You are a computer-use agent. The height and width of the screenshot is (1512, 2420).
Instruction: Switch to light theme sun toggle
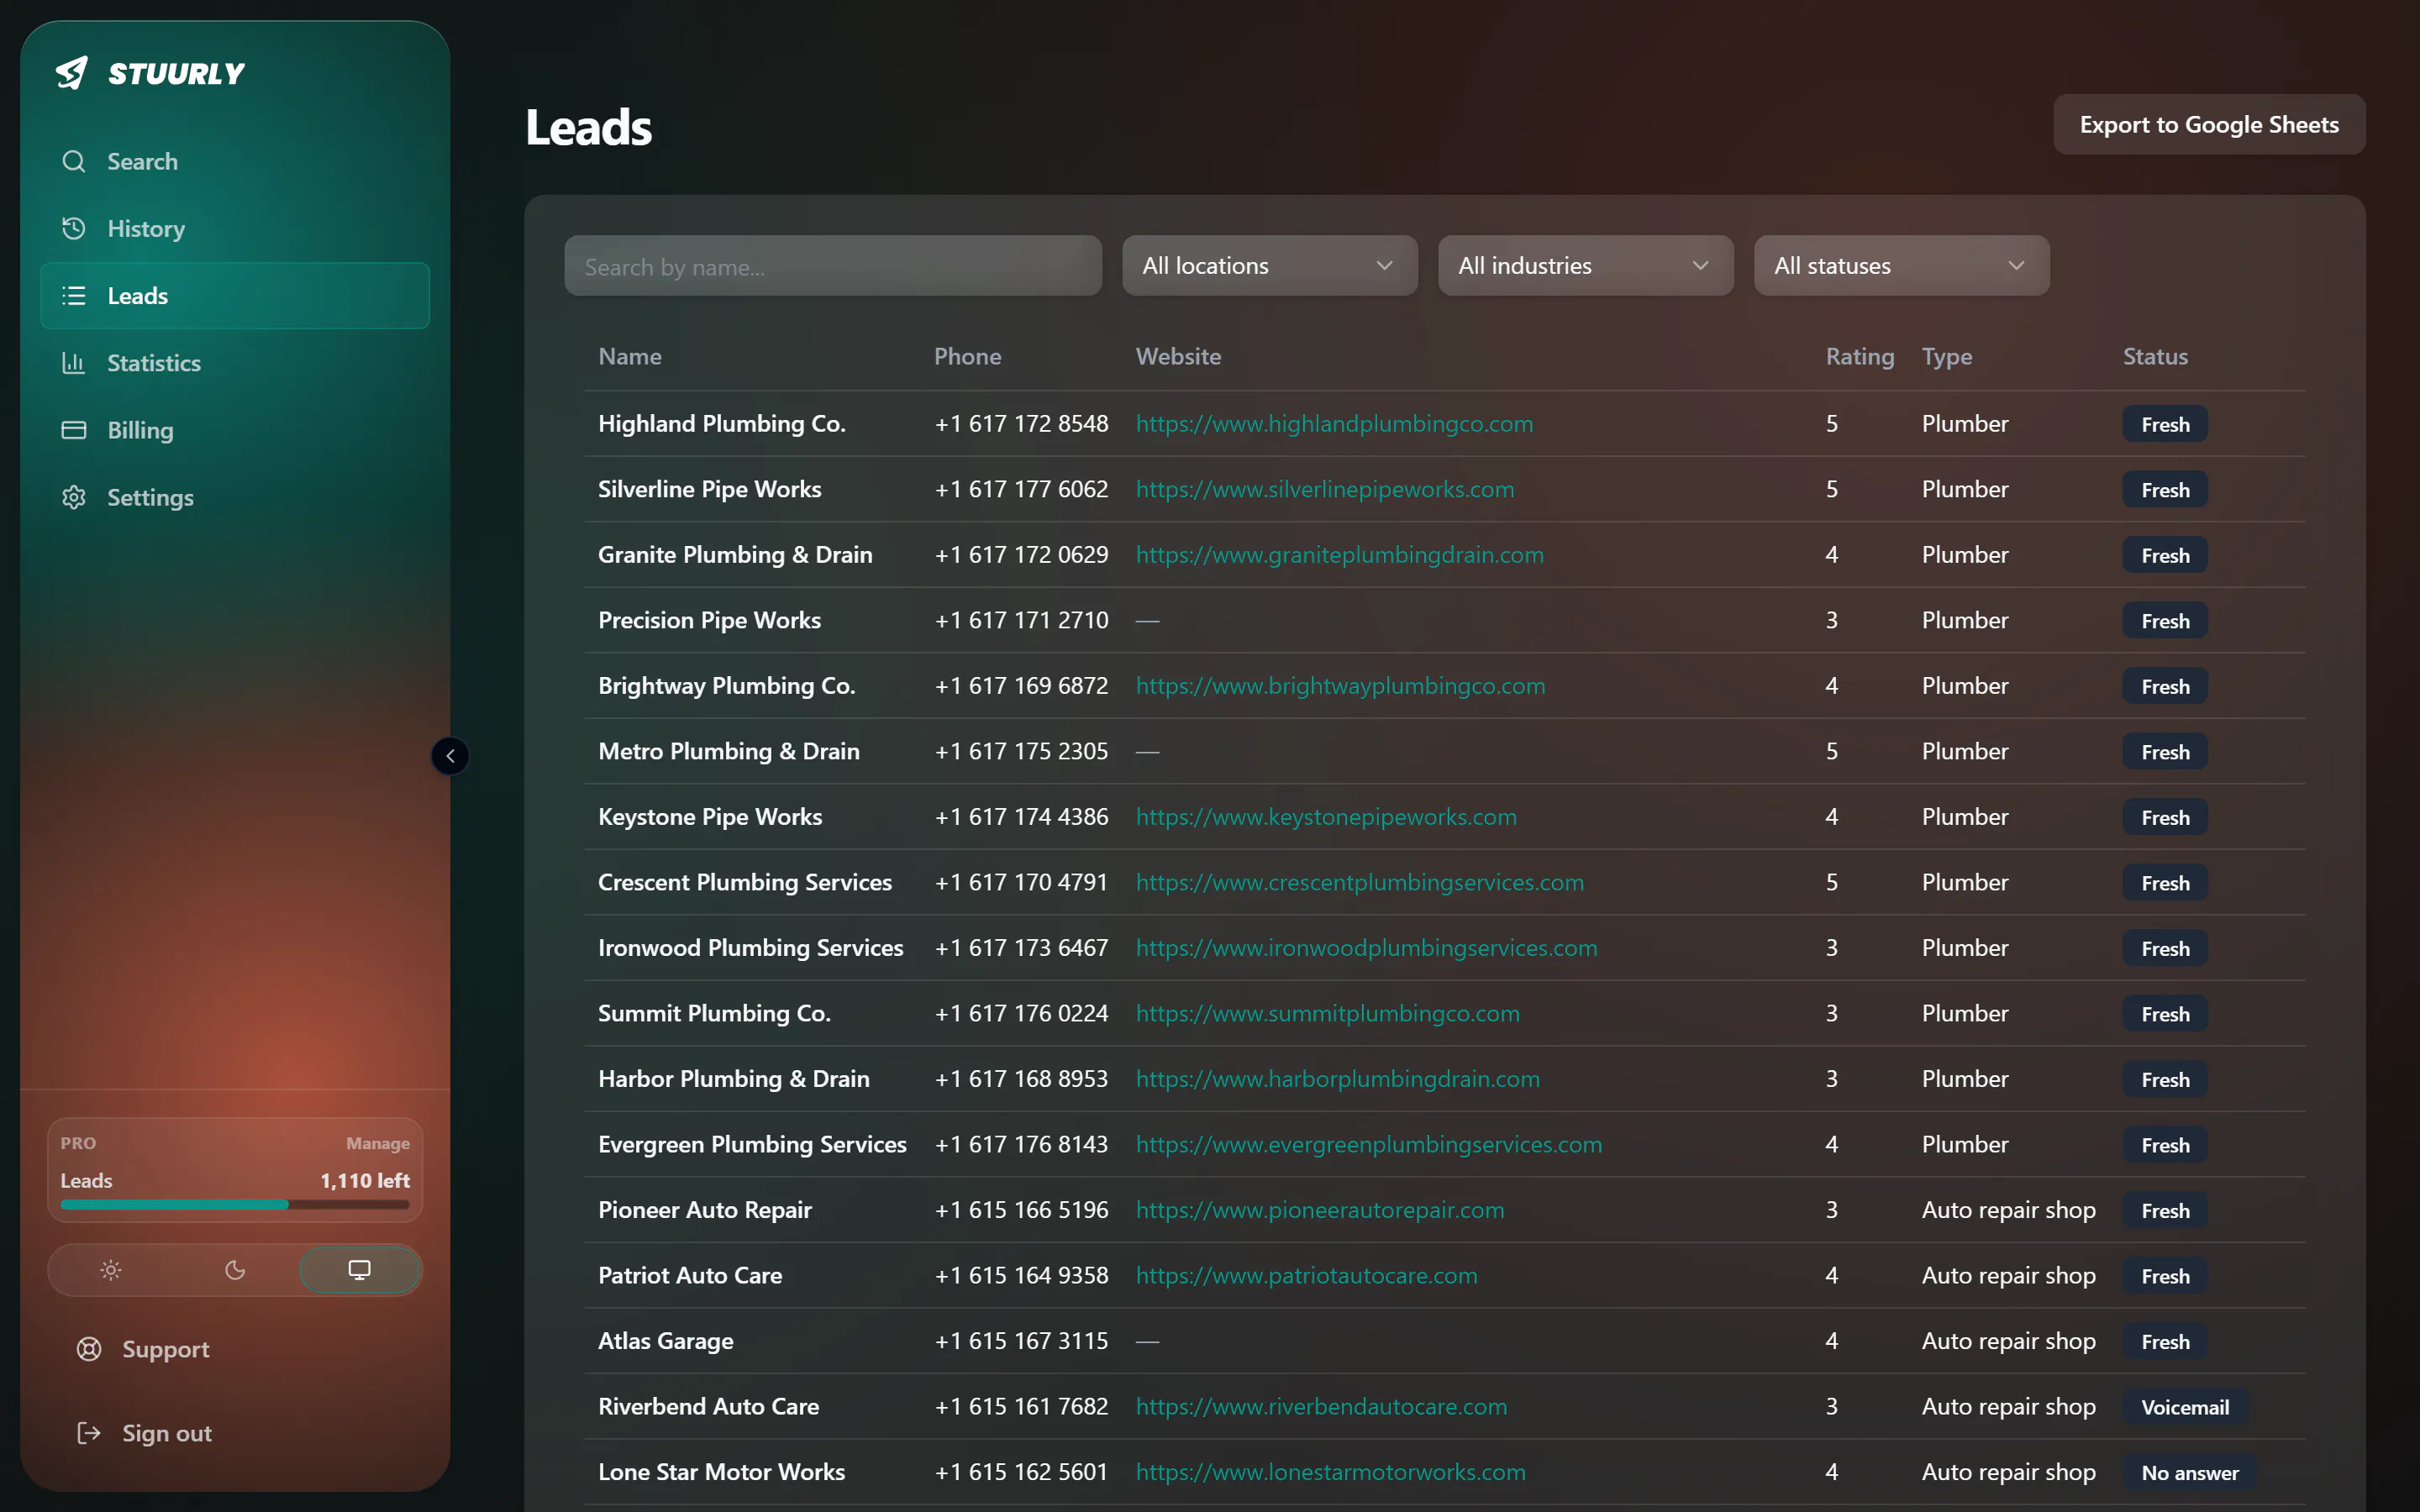[x=111, y=1270]
